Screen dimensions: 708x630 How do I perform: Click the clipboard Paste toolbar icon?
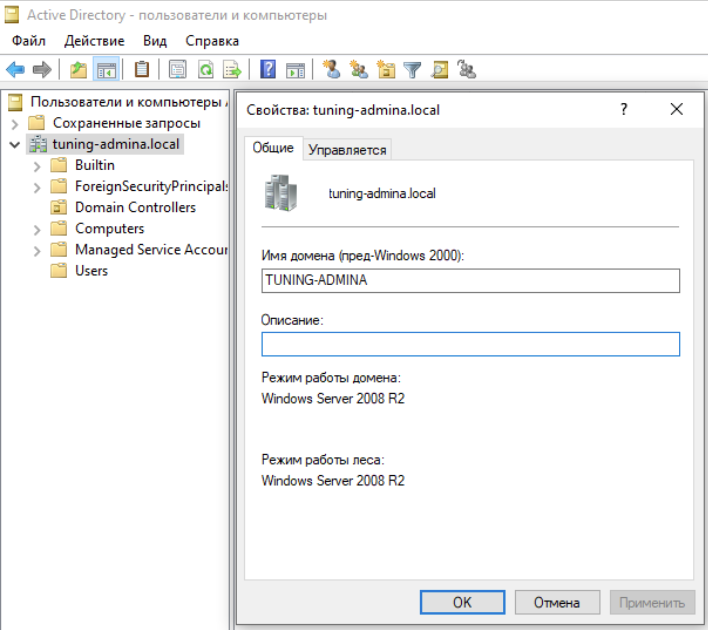(142, 70)
